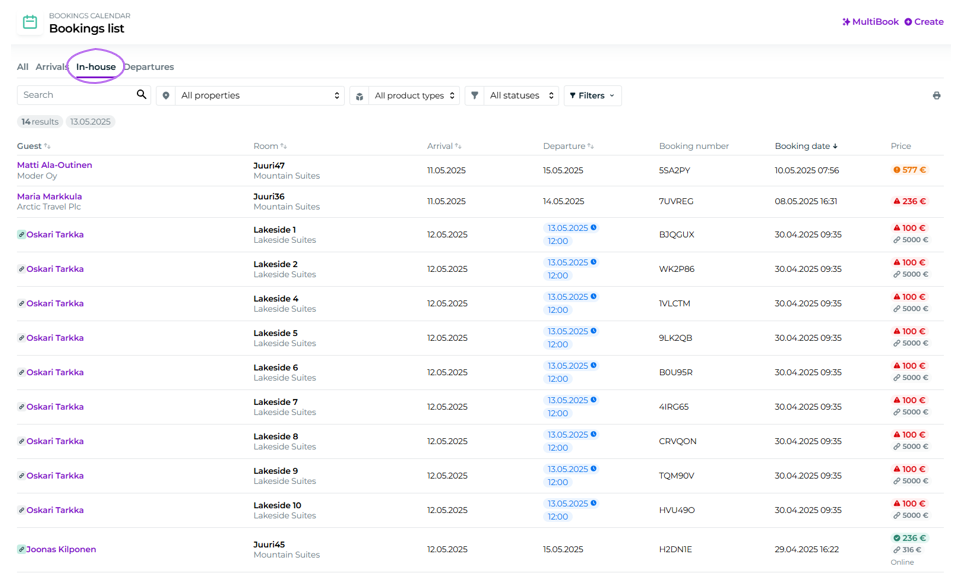The image size is (959, 582).
Task: Switch to the Arrivals tab
Action: [51, 67]
